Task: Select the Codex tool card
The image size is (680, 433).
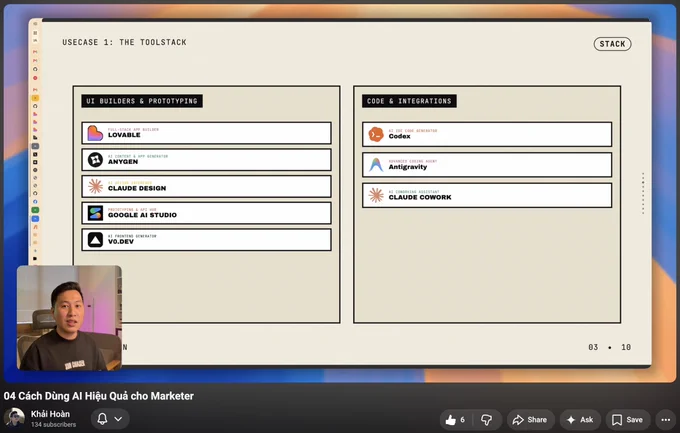Action: (x=487, y=134)
